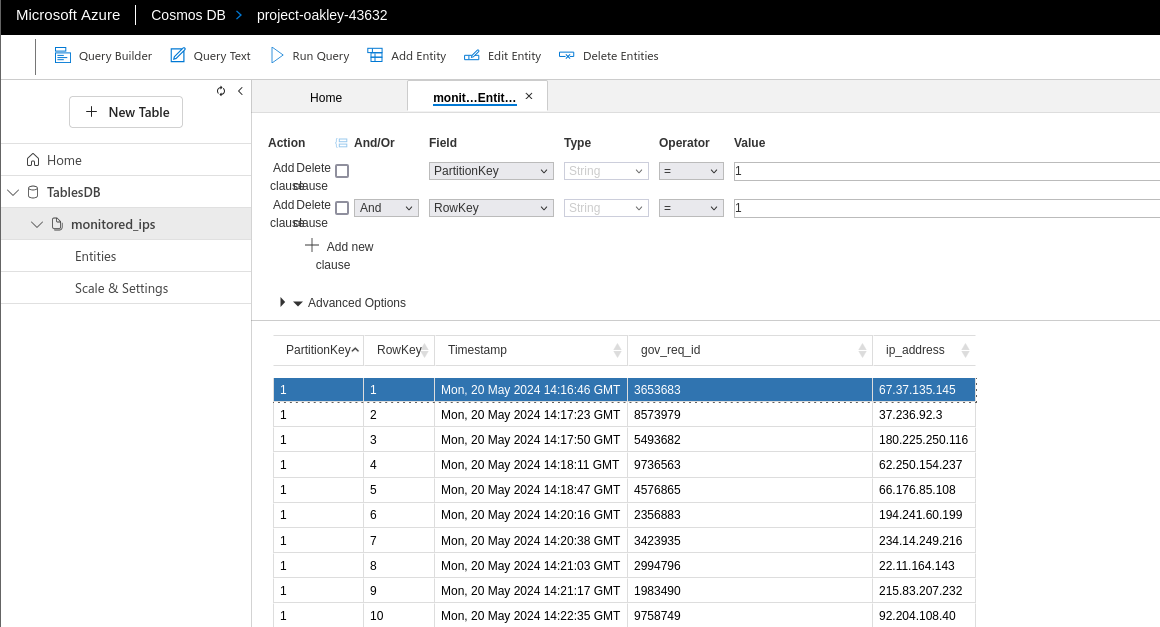Select Home in the sidebar tree
1160x627 pixels.
pos(64,160)
